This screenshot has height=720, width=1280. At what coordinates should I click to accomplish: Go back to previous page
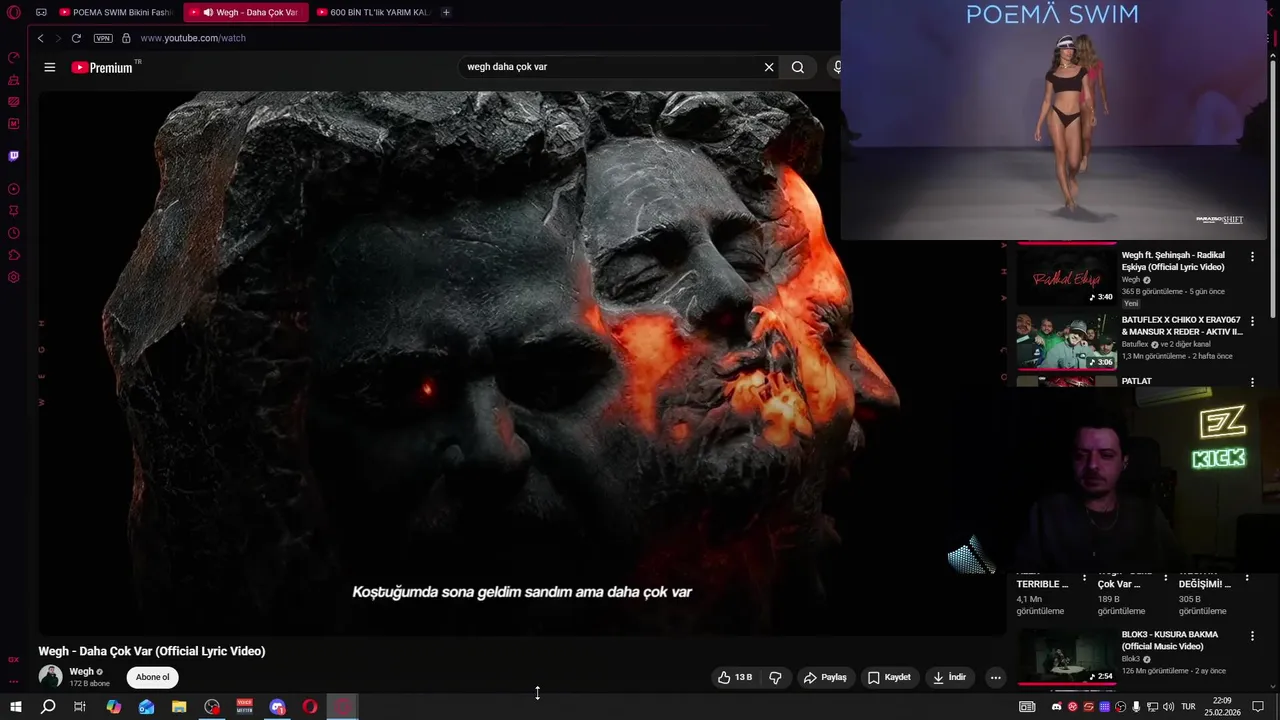(x=40, y=38)
